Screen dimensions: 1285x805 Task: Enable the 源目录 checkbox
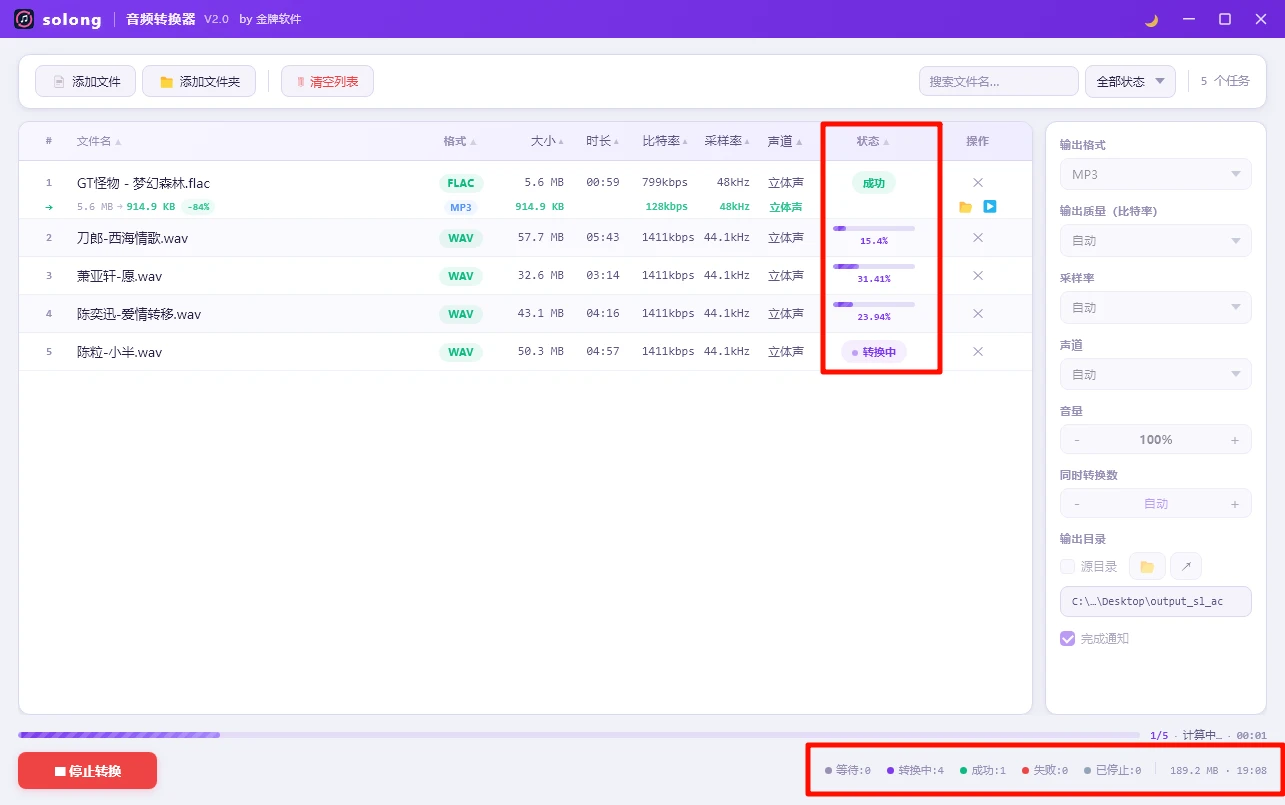pos(1067,567)
